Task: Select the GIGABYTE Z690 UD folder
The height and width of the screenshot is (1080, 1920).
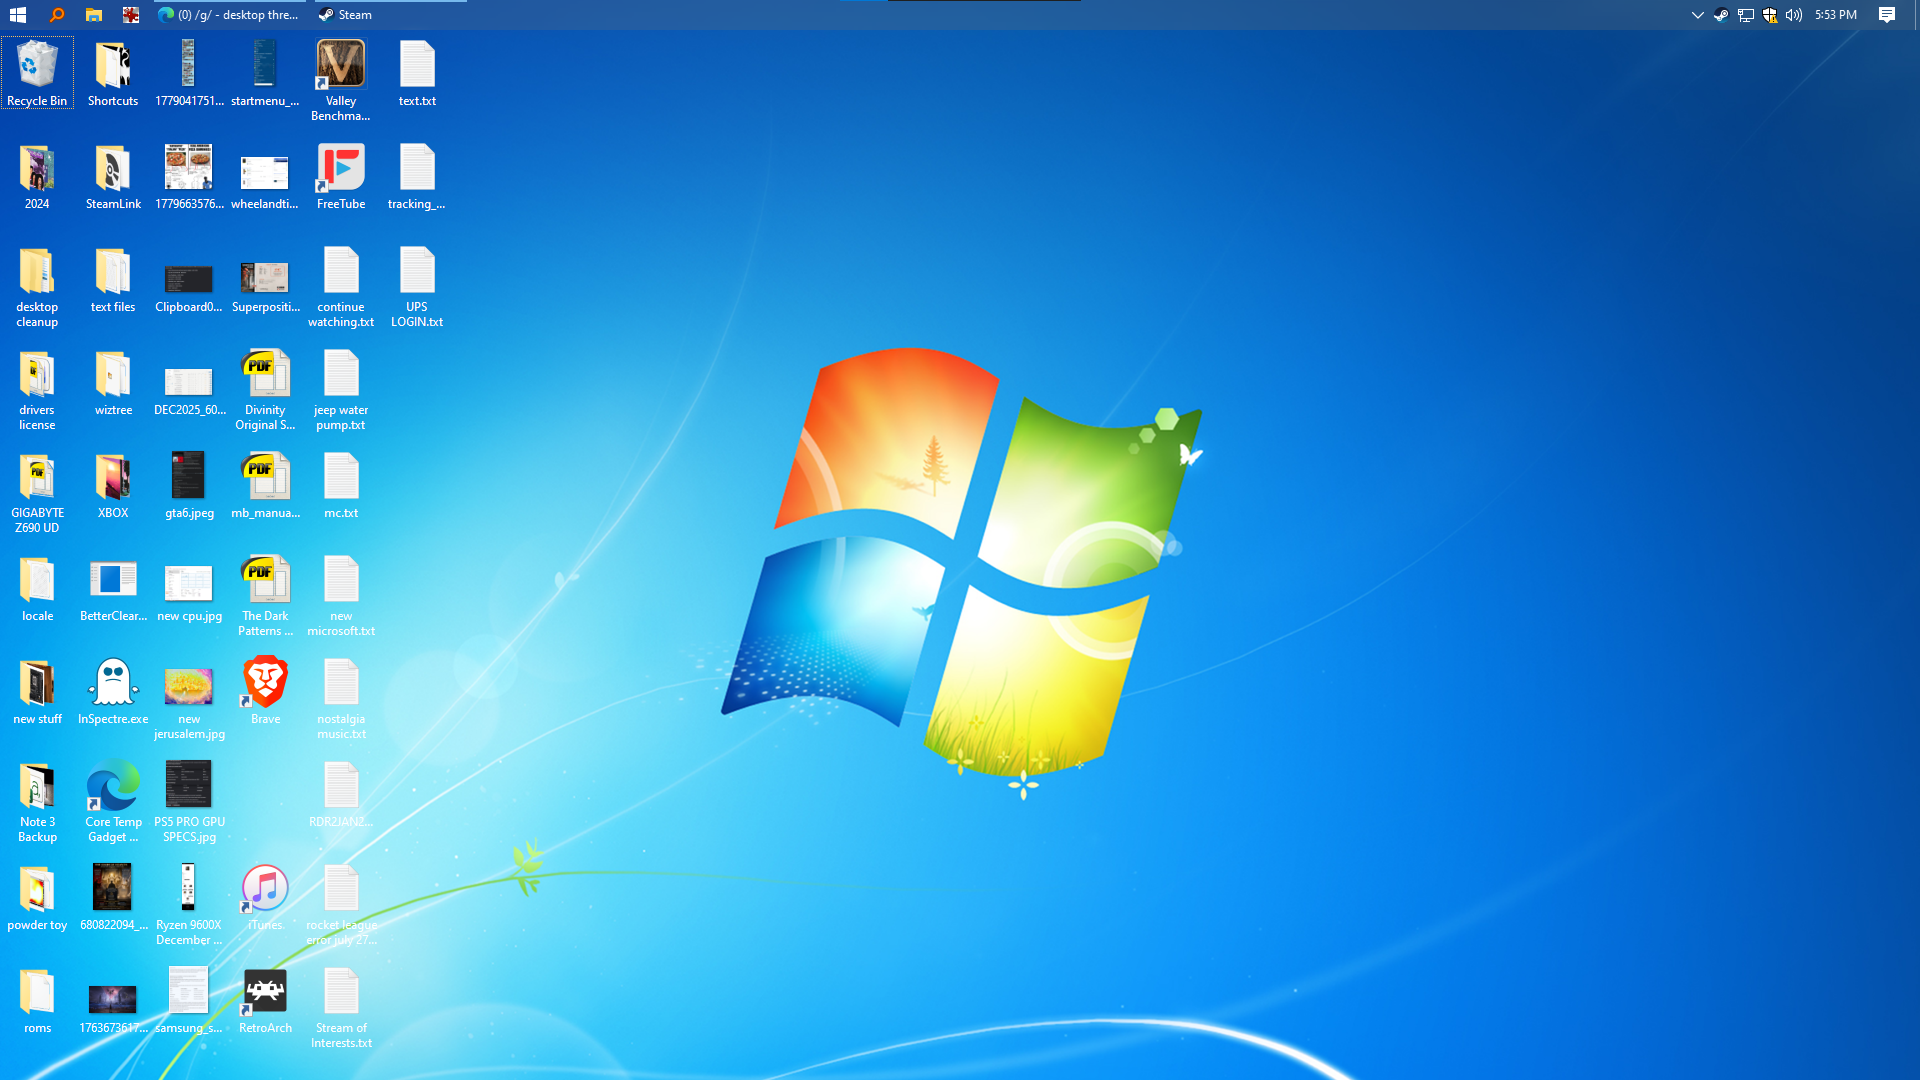Action: click(x=37, y=493)
